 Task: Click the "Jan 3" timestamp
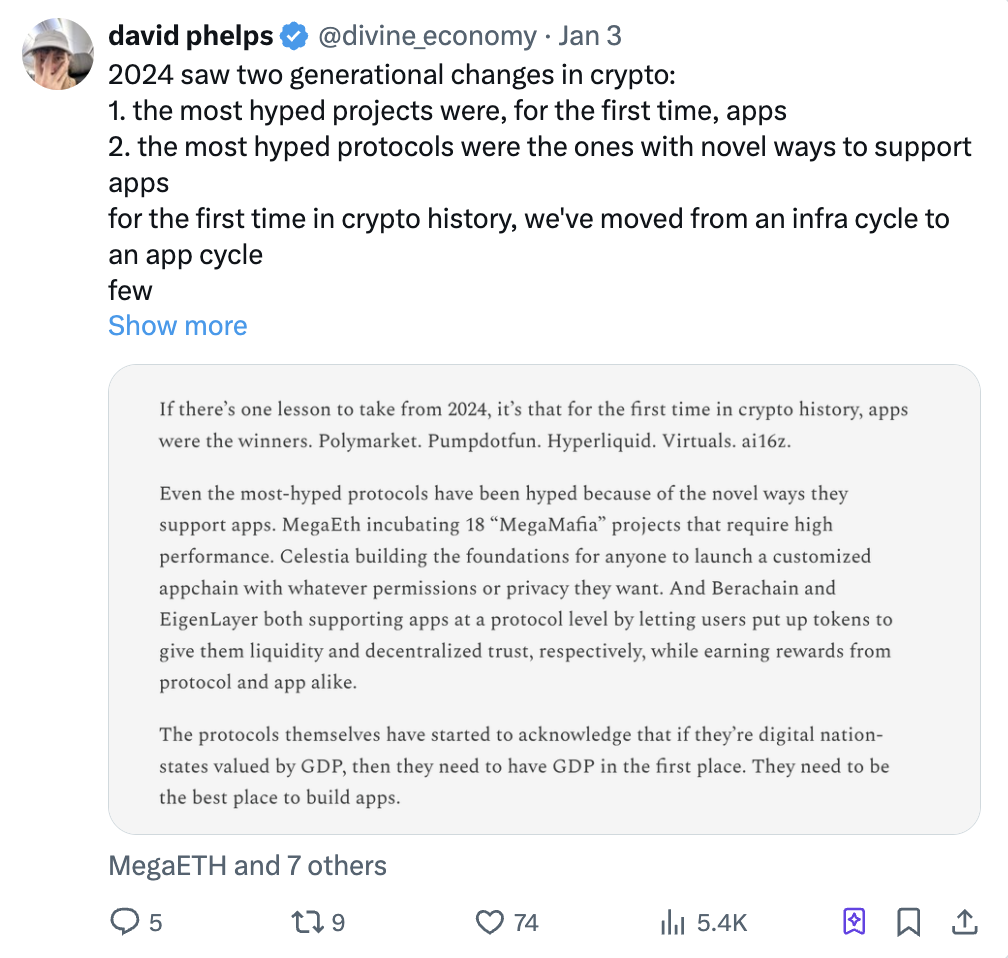(x=590, y=37)
